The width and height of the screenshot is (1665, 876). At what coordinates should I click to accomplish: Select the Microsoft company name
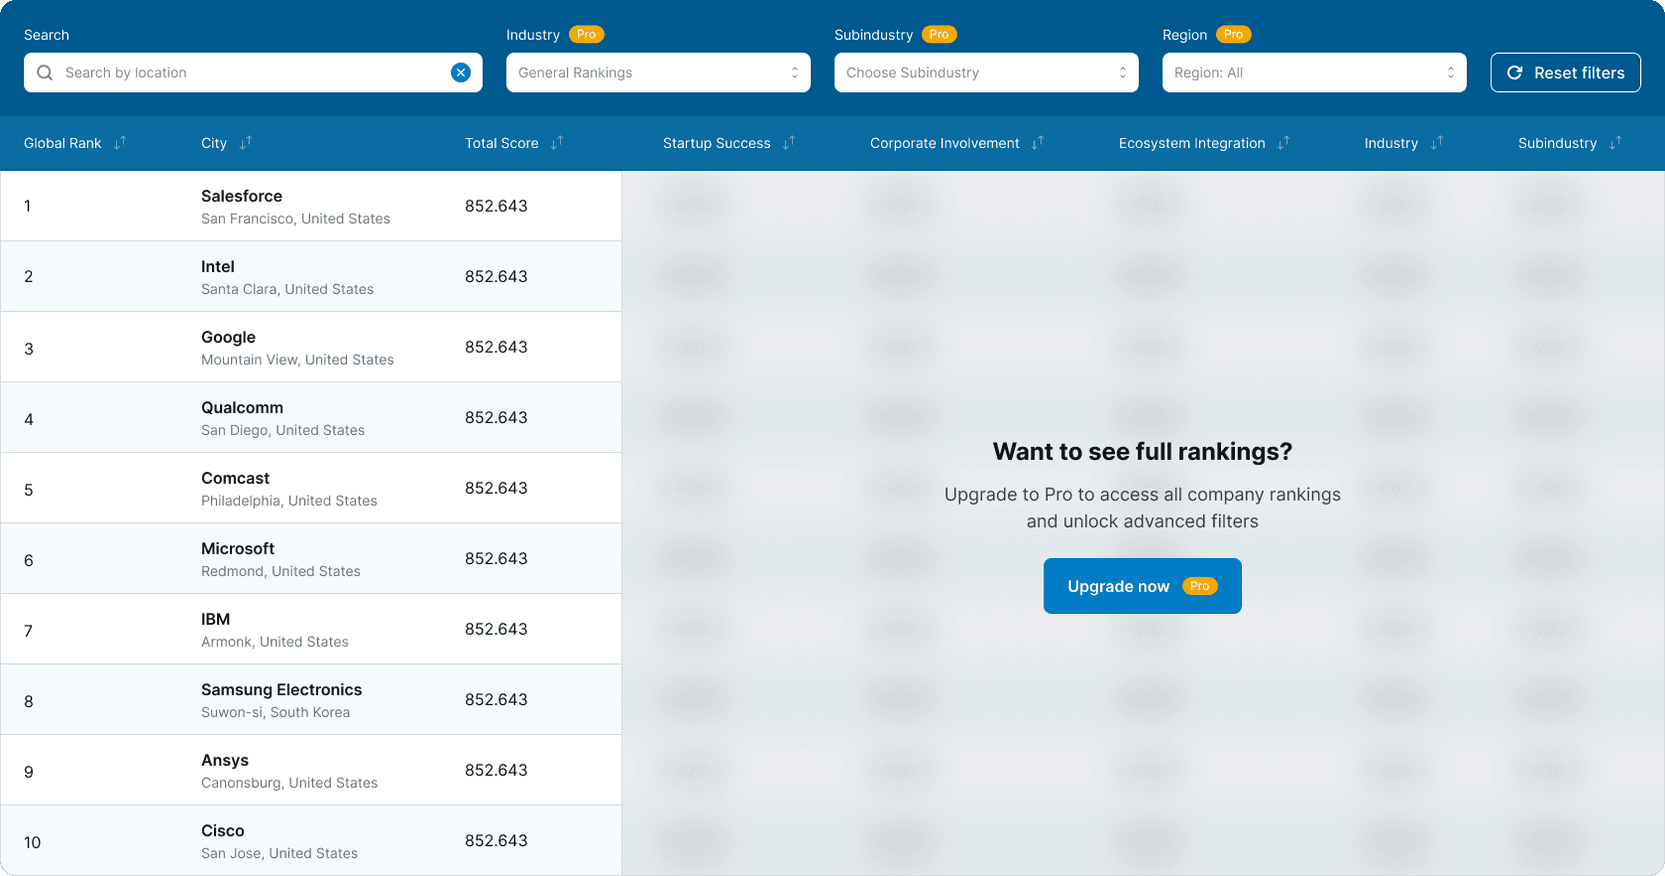[x=237, y=548]
